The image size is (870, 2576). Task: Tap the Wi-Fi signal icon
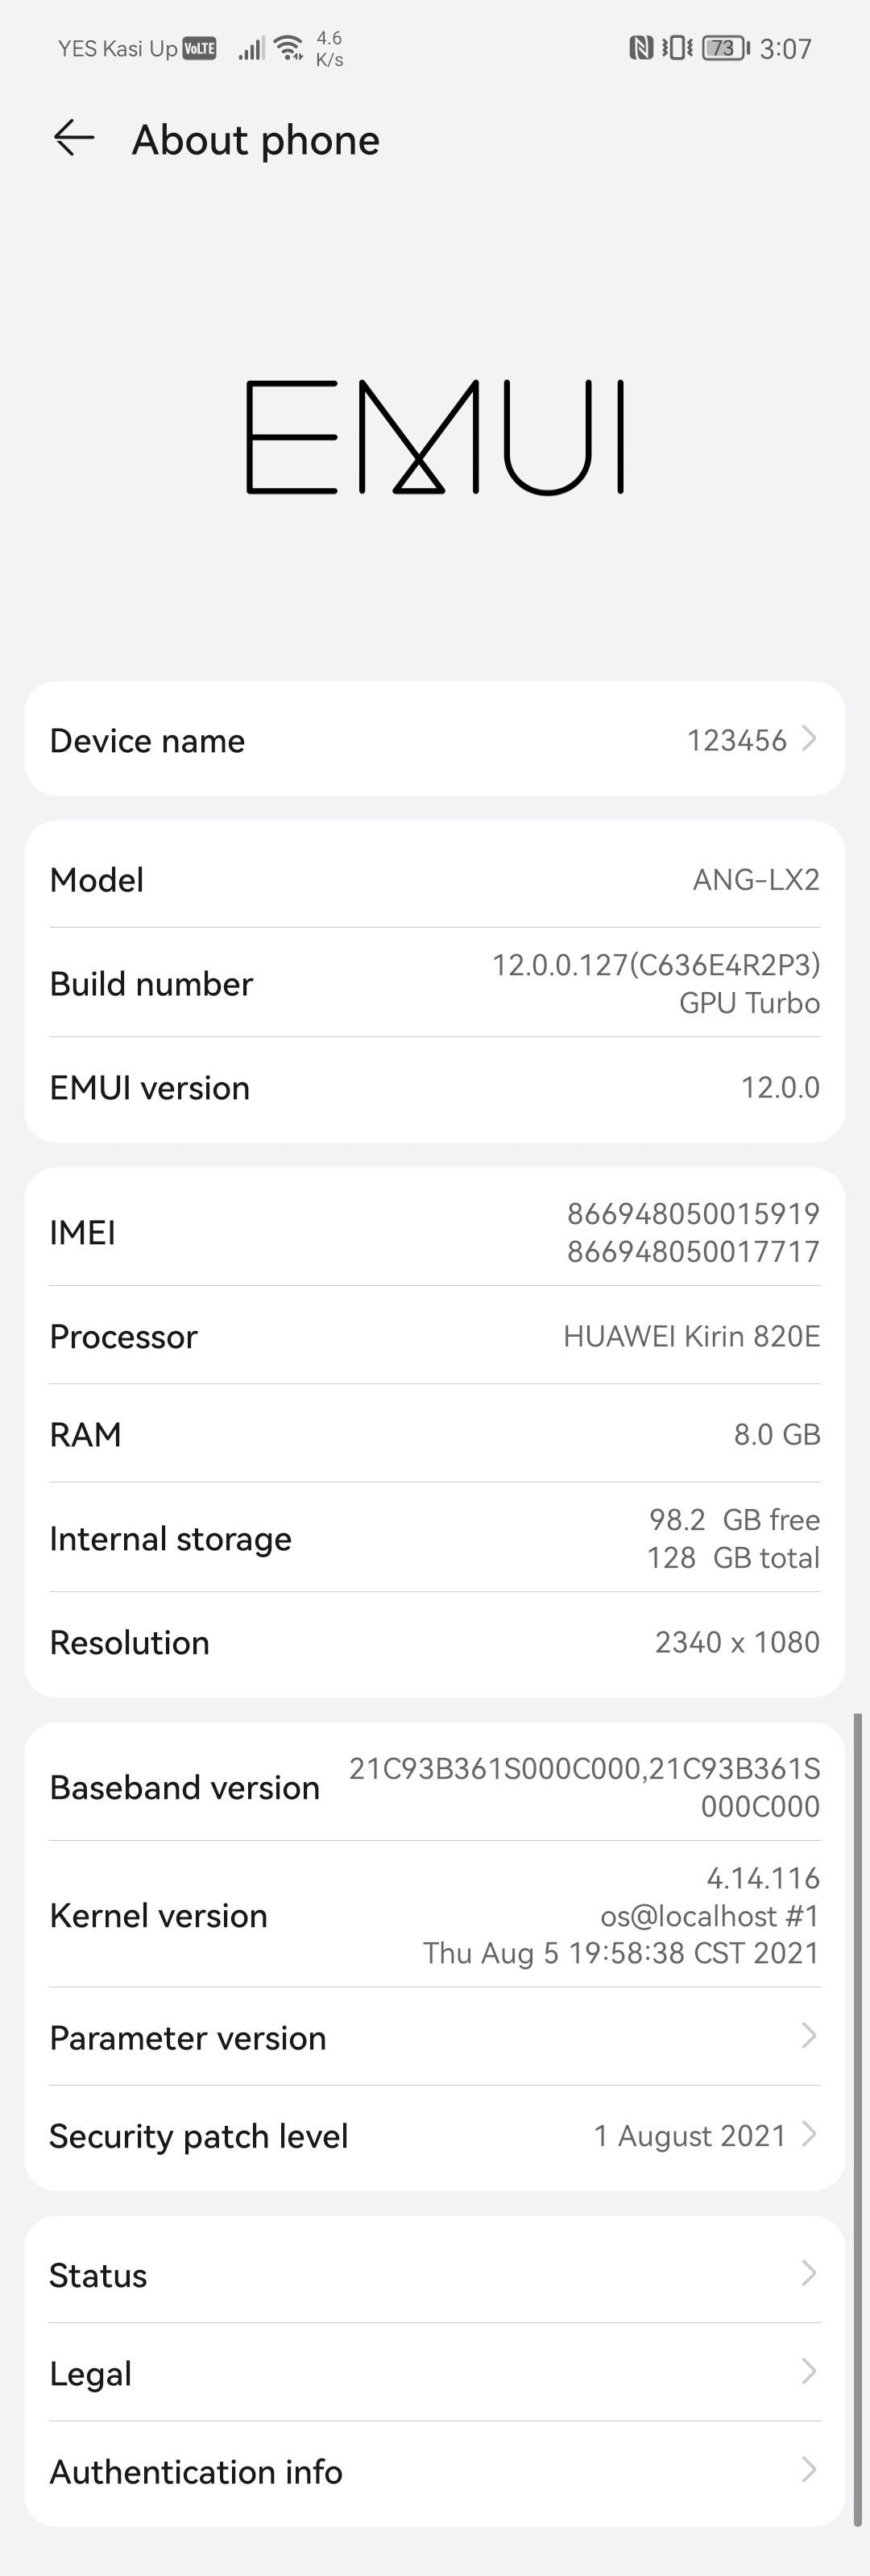[x=289, y=47]
